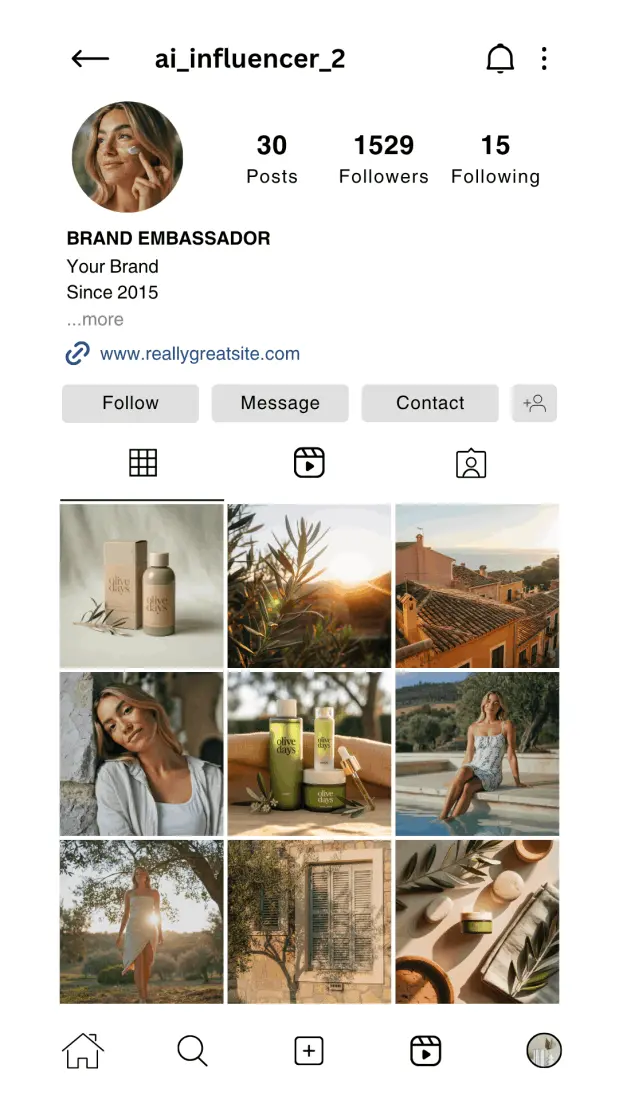Switch to the Reels profile tab

coord(309,463)
